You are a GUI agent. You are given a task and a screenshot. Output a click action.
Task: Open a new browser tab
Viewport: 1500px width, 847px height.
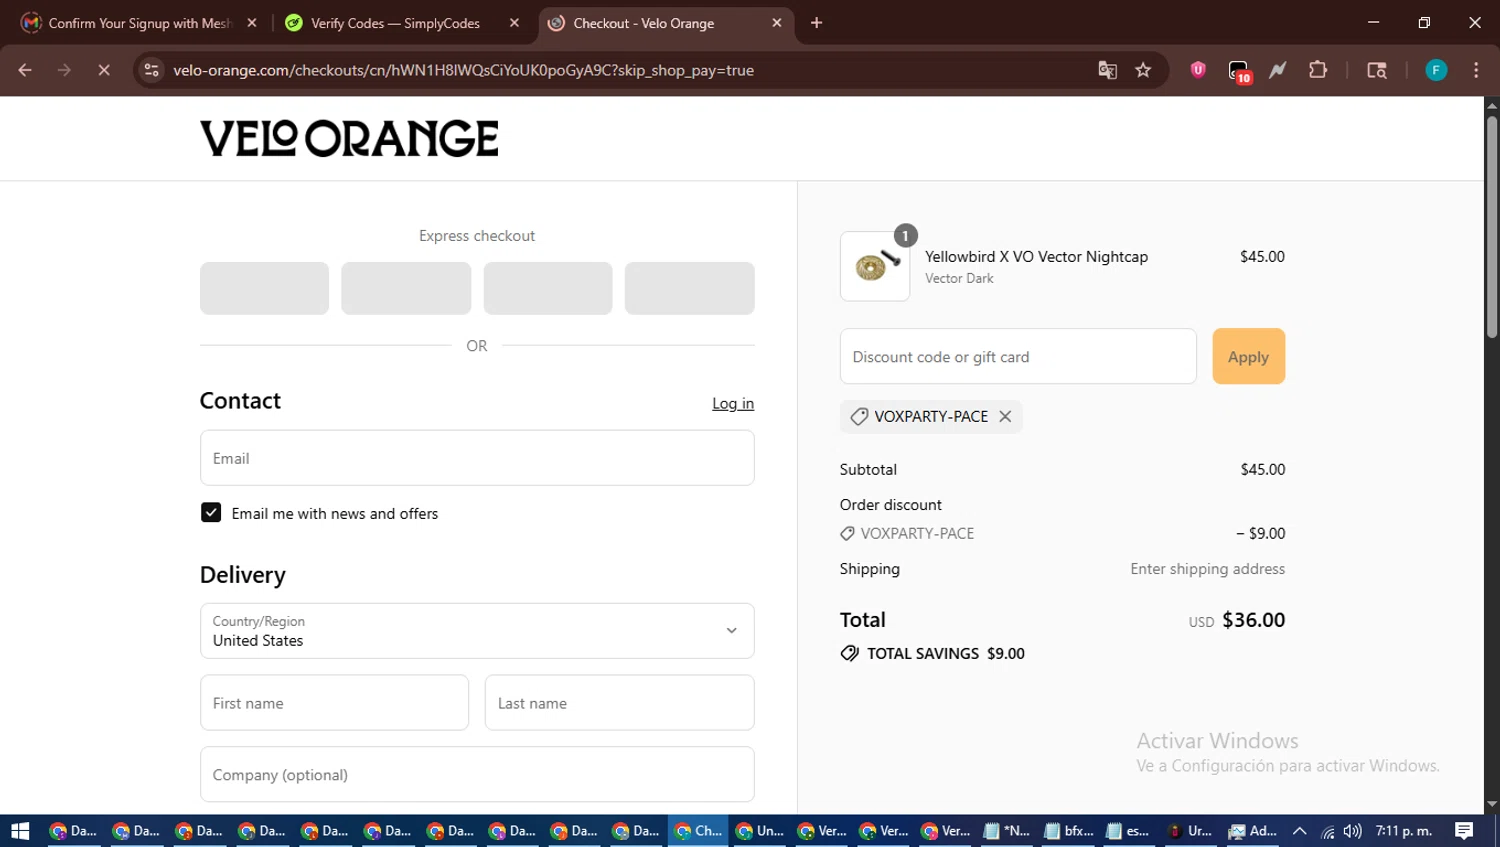point(816,22)
